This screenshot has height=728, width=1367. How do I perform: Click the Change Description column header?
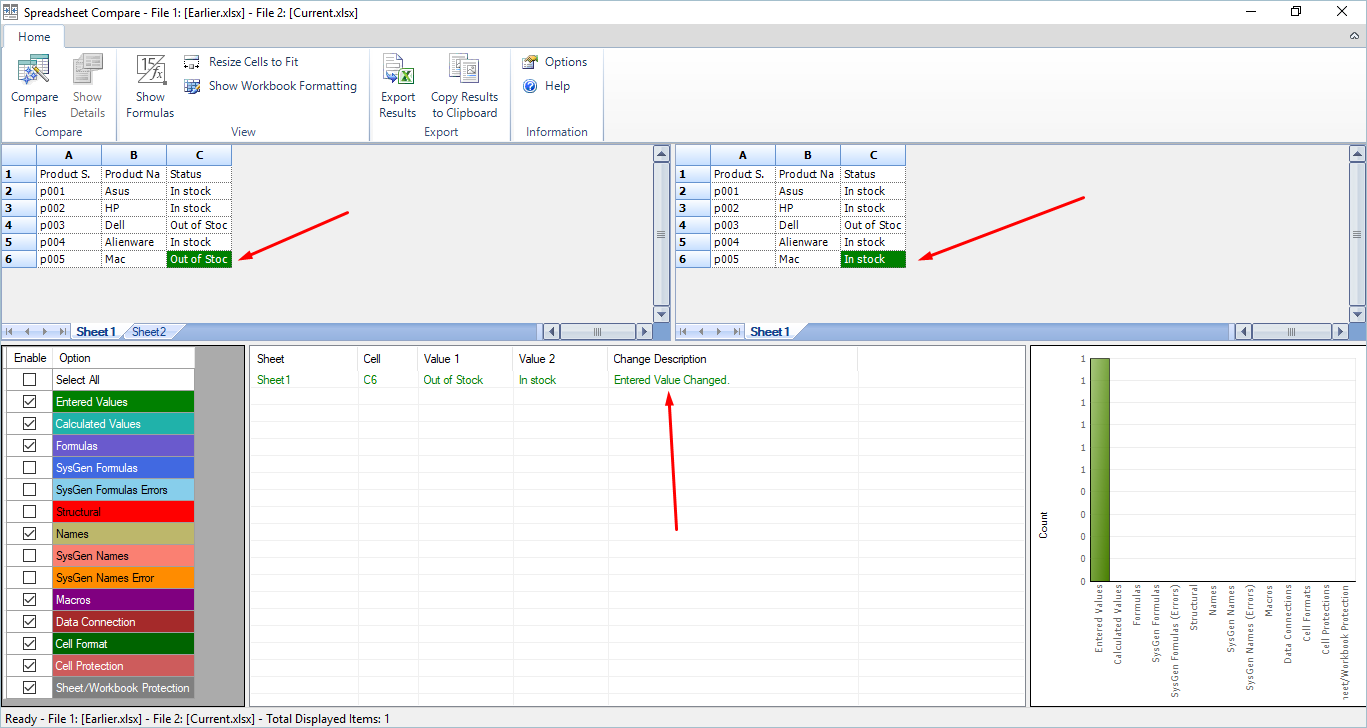pos(660,358)
